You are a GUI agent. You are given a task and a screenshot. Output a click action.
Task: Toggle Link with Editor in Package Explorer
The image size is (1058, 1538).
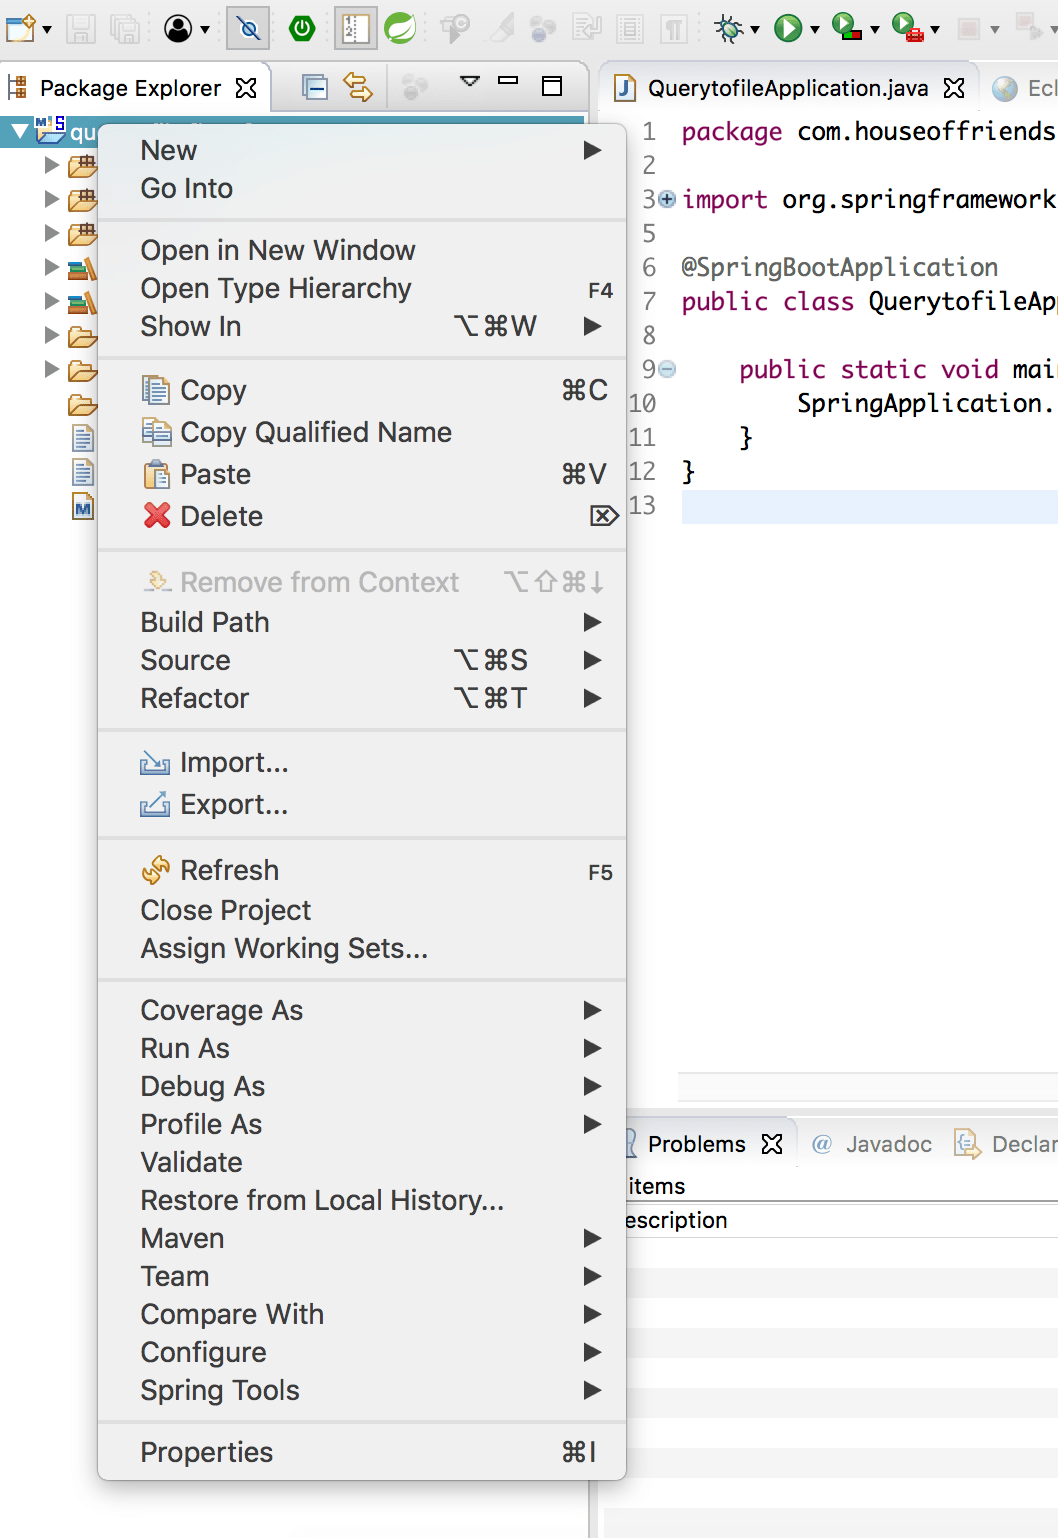pyautogui.click(x=356, y=88)
